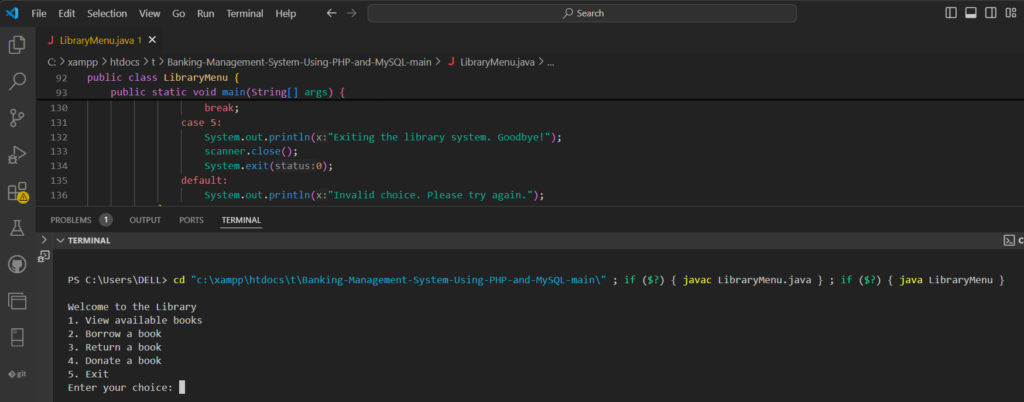Screen dimensions: 1024x402
Task: Click the Search command center box
Action: [x=582, y=13]
